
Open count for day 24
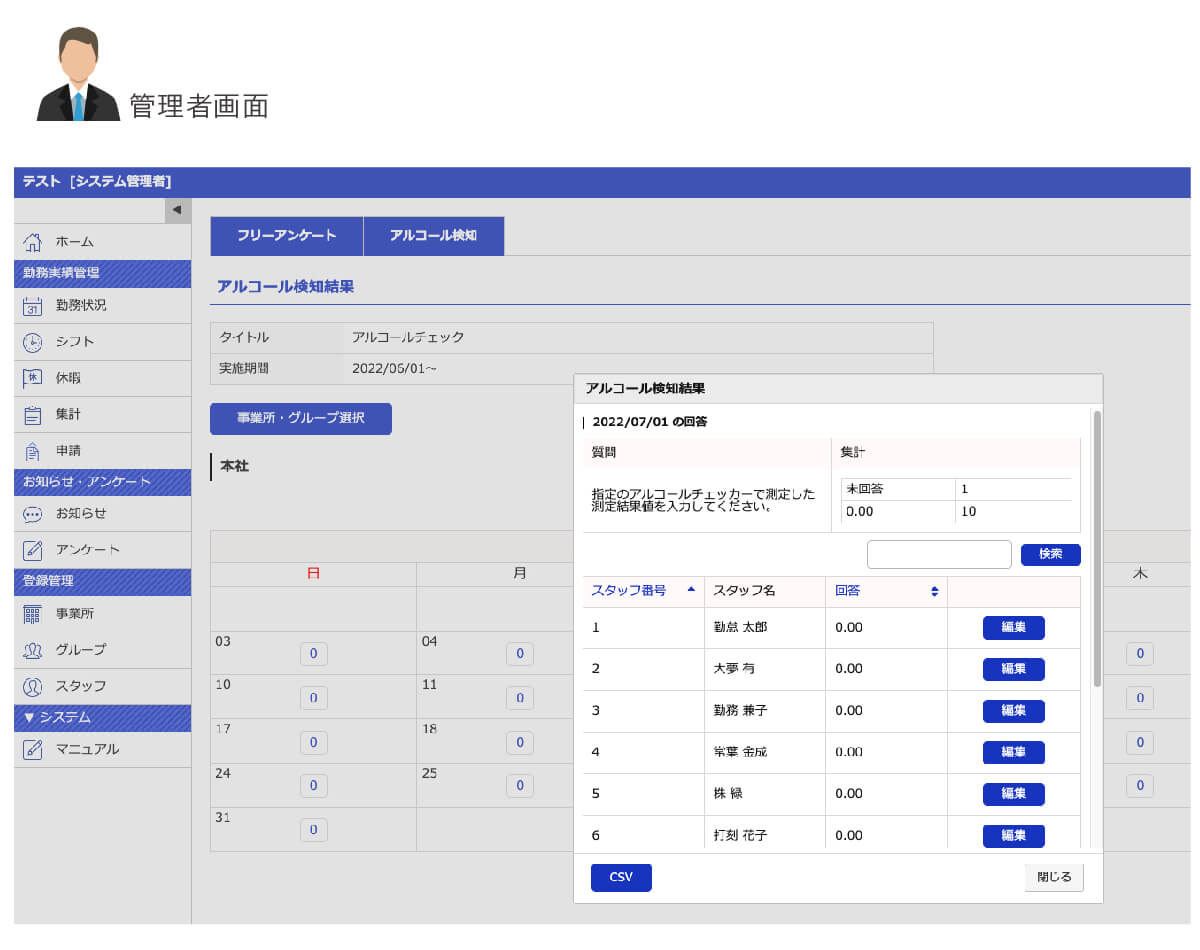[313, 786]
